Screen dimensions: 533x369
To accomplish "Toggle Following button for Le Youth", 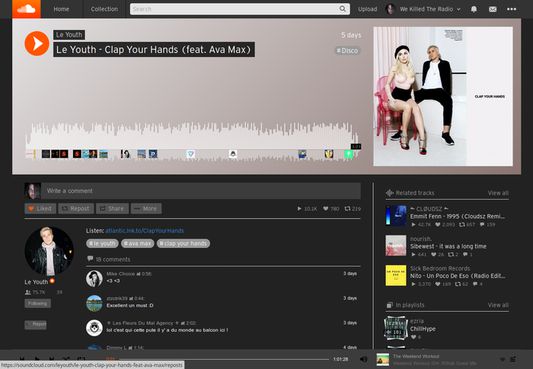I will coord(37,303).
